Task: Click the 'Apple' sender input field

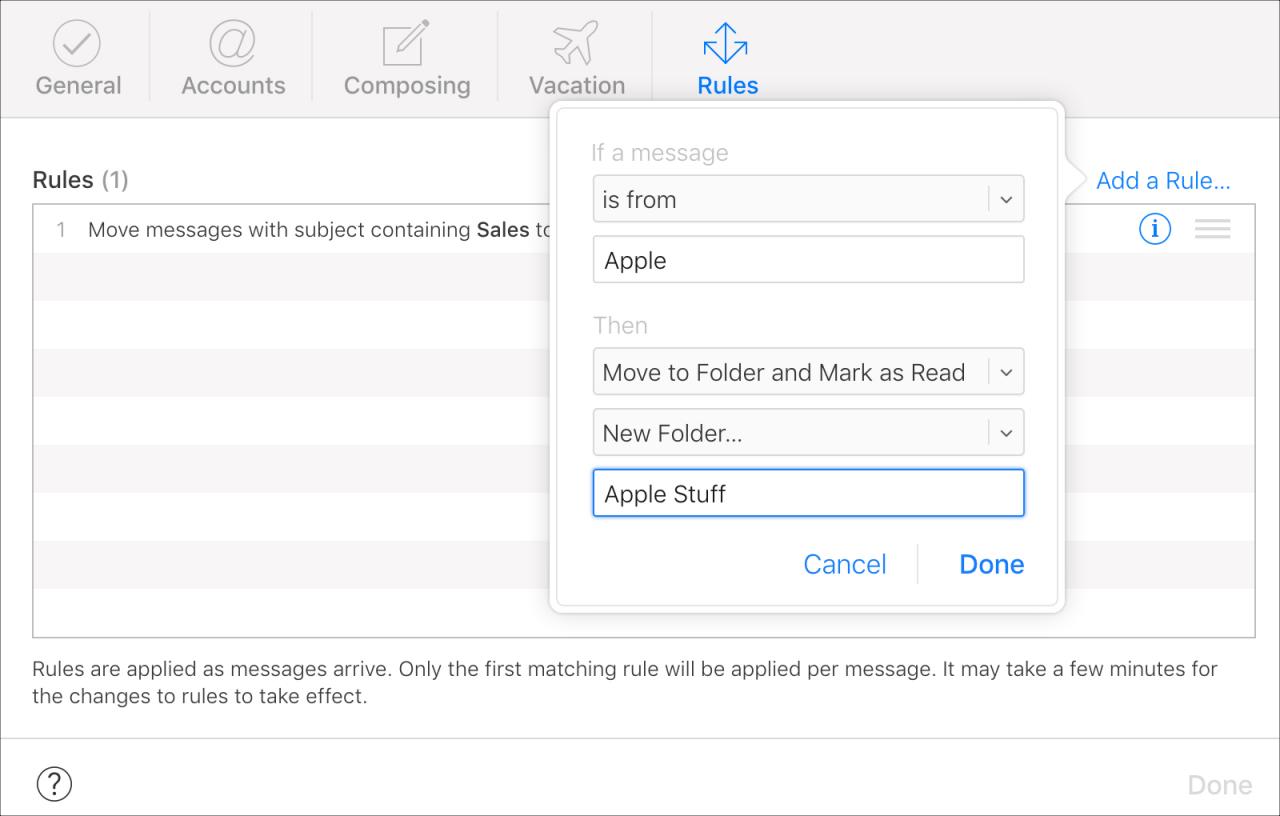Action: 808,260
